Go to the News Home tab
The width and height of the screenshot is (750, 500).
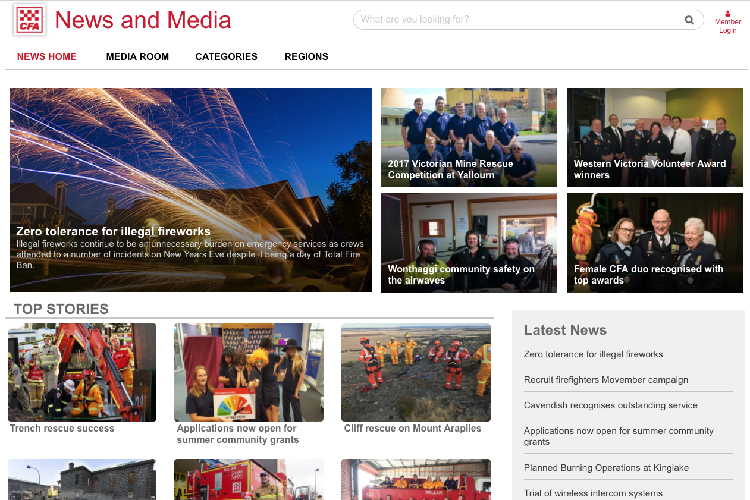[47, 57]
